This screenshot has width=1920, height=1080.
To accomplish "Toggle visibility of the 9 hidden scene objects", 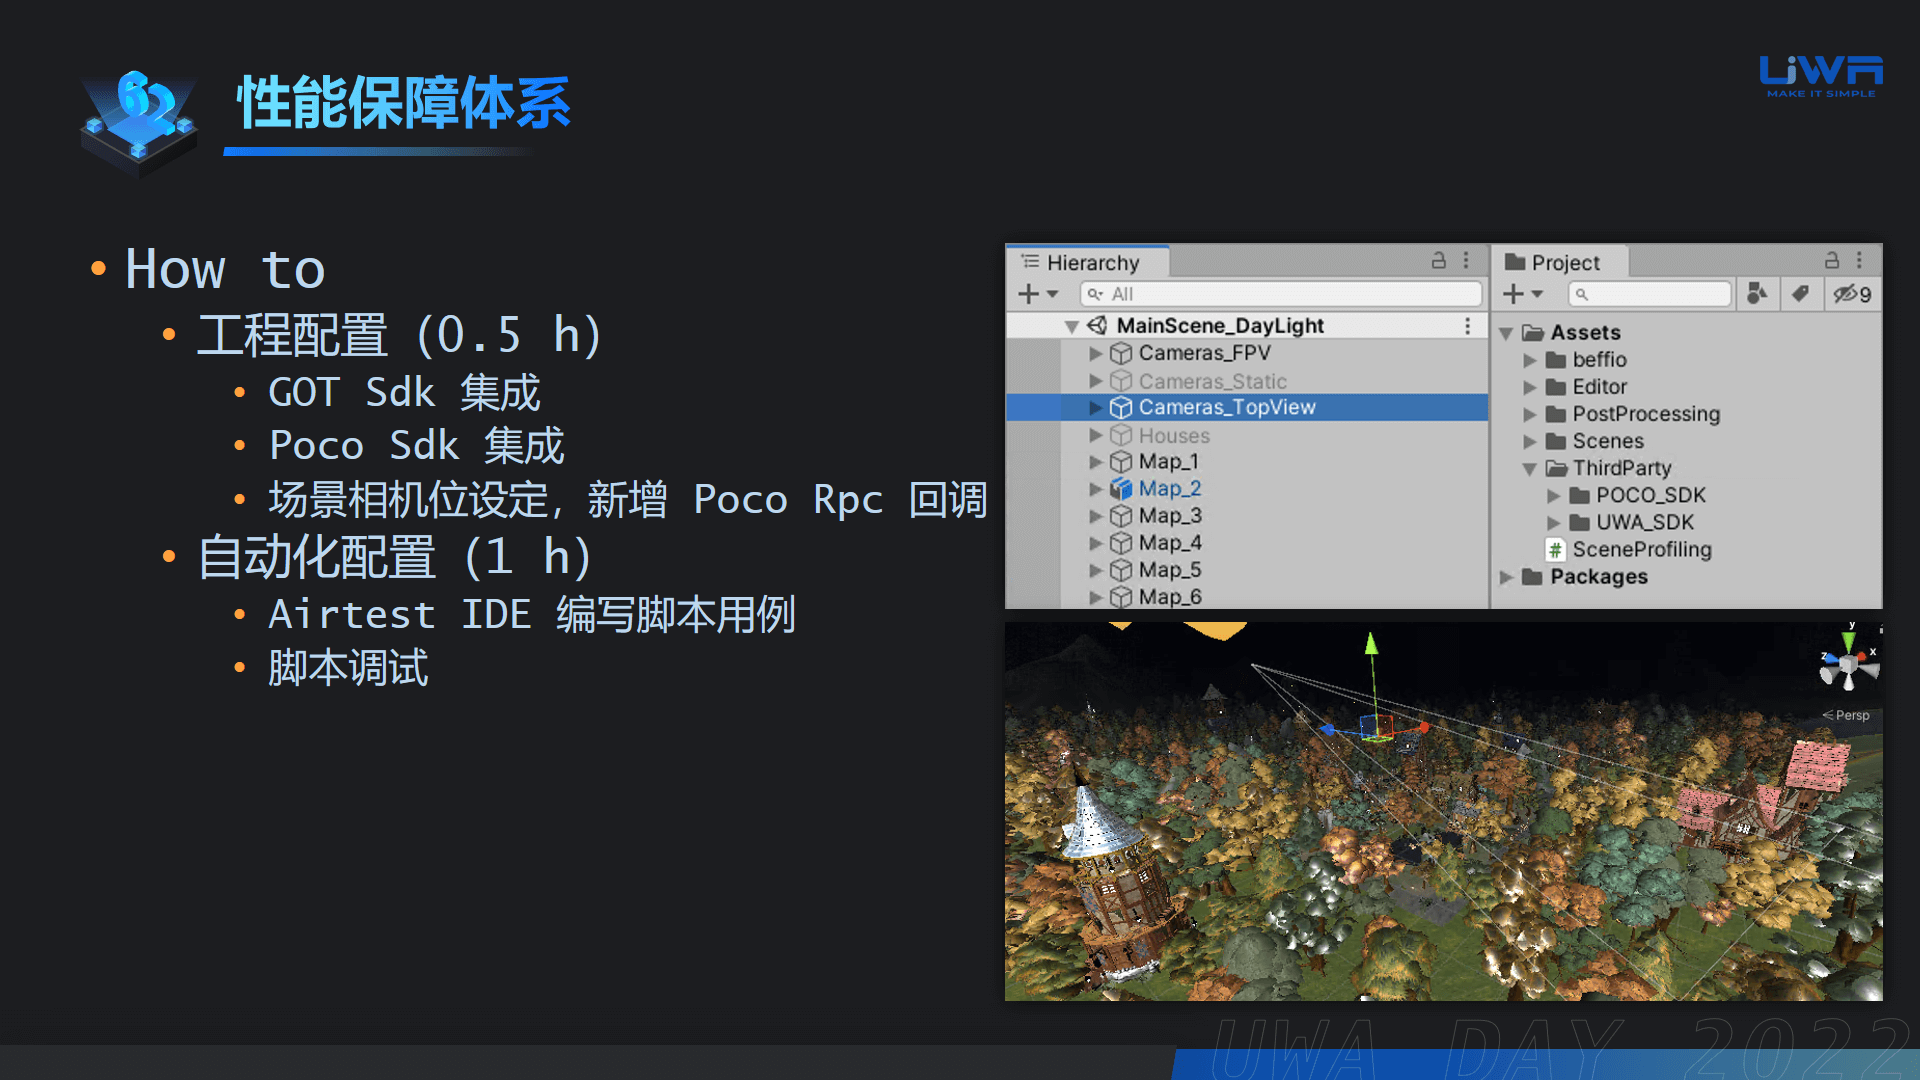I will coord(1849,295).
